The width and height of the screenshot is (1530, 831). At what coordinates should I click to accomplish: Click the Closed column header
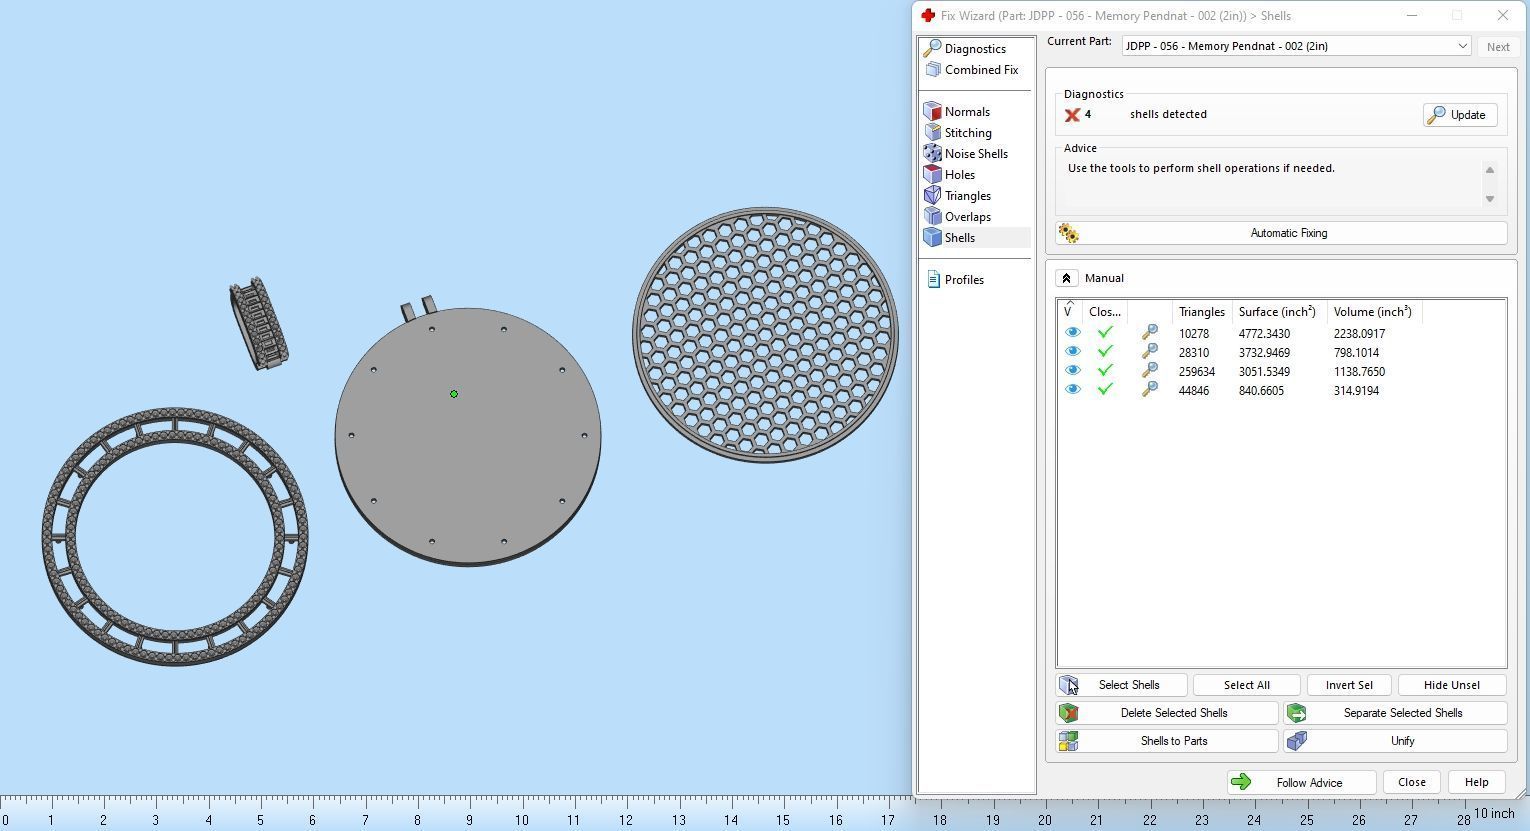click(x=1106, y=312)
